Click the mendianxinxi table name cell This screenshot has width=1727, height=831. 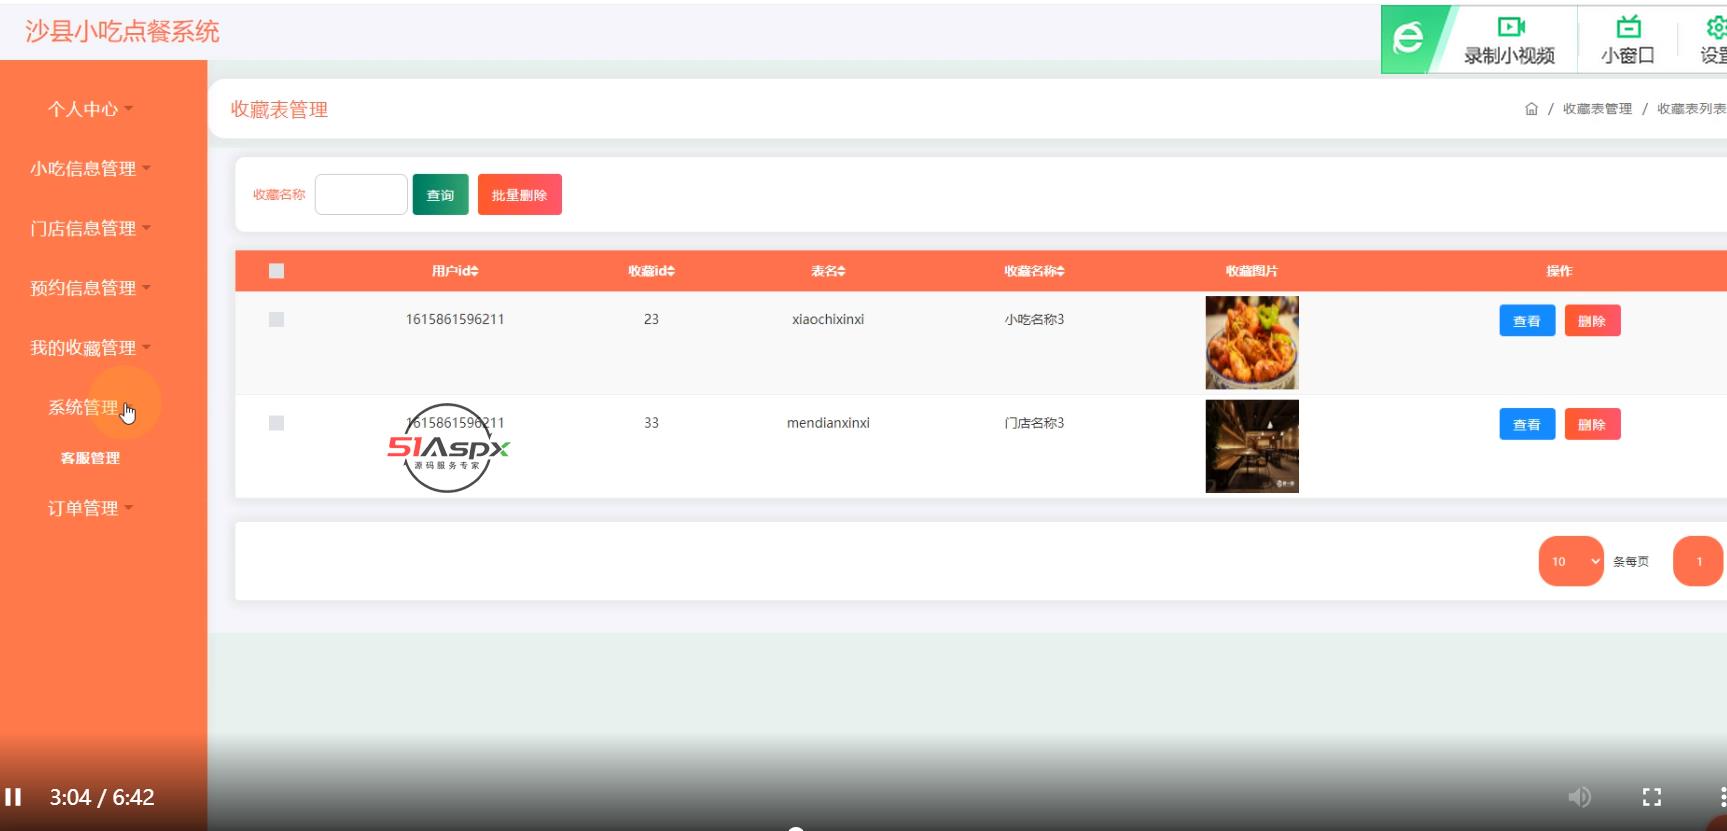pyautogui.click(x=828, y=423)
